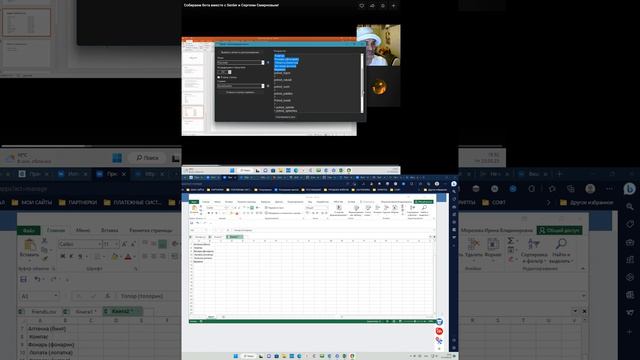Click the scissors floating icon
The height and width of the screenshot is (360, 640).
tap(439, 340)
